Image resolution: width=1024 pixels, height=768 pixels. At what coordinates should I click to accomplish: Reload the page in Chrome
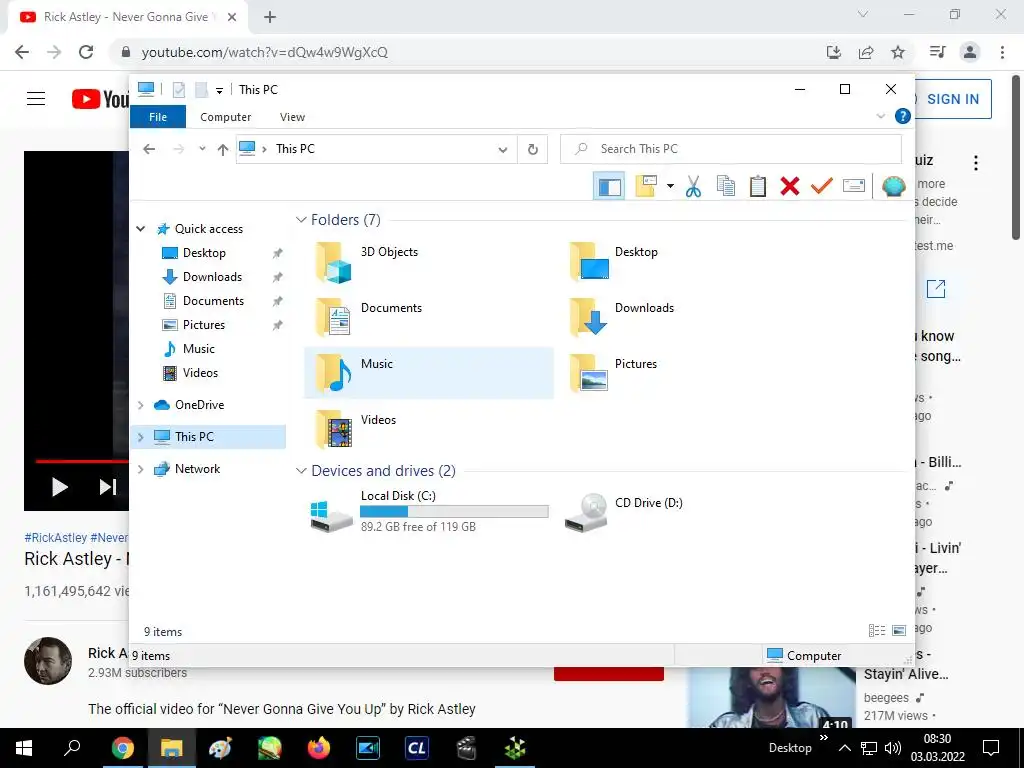tap(86, 52)
